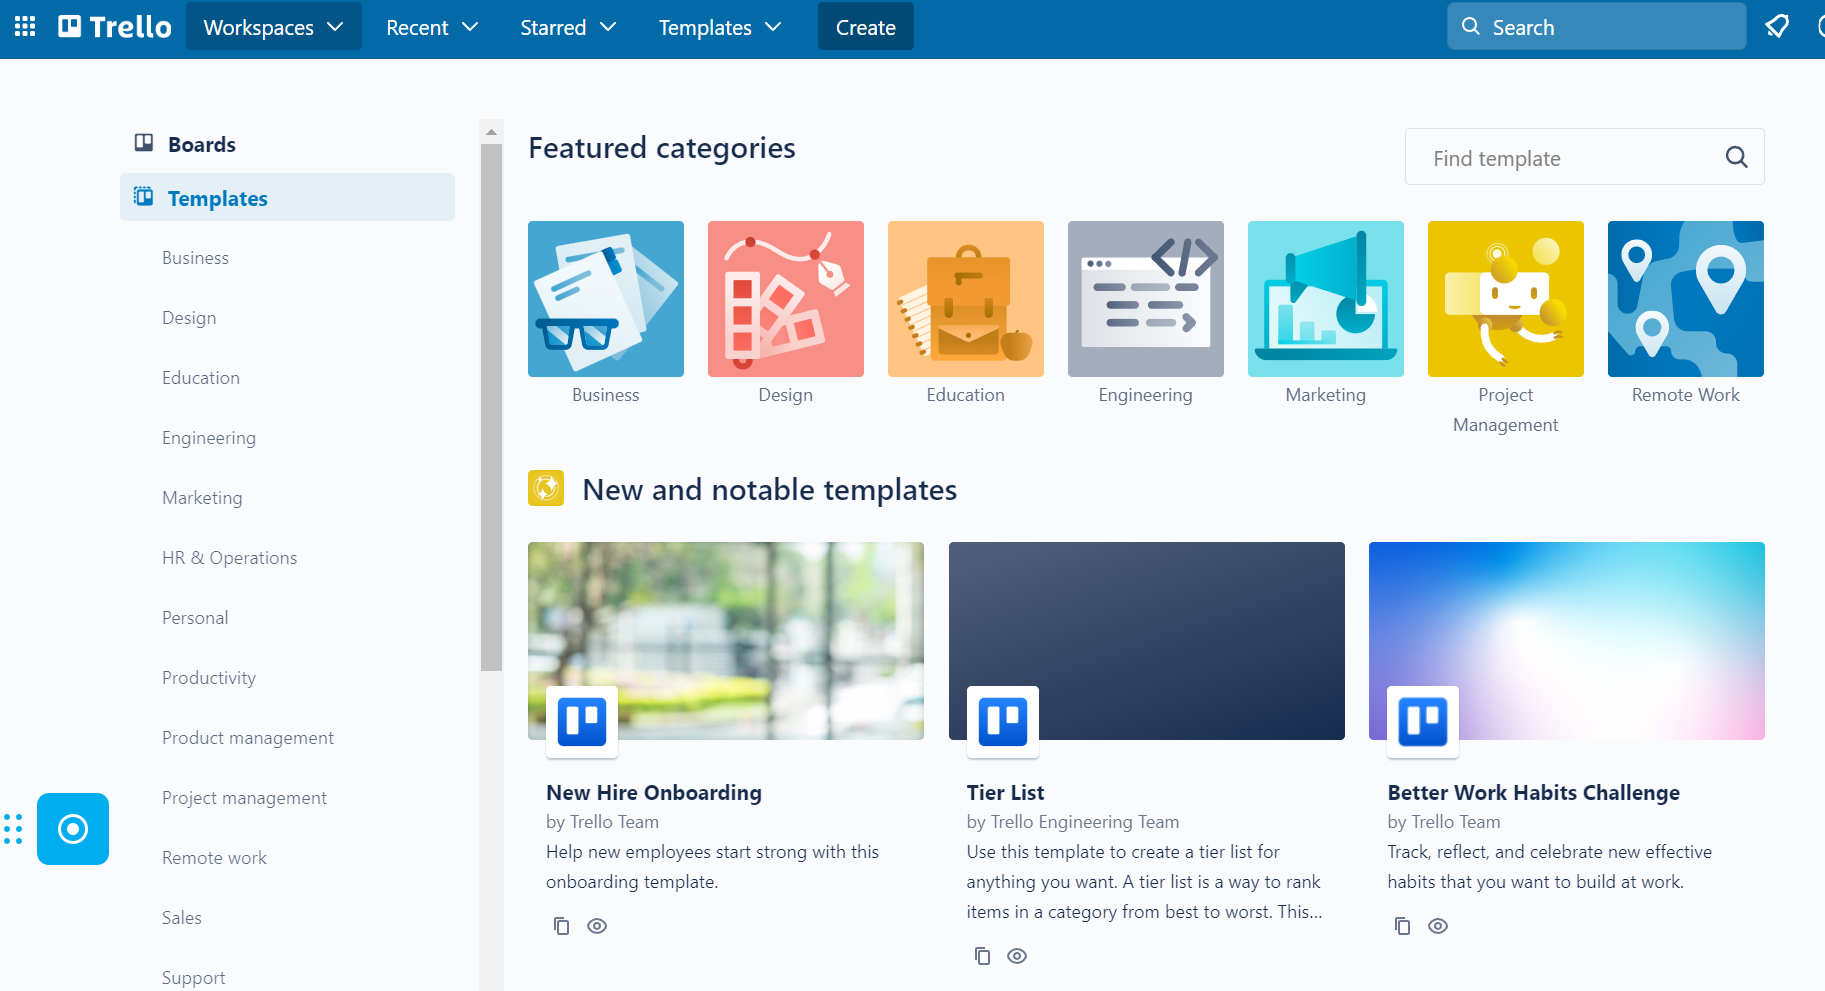Expand the Recent dropdown
The width and height of the screenshot is (1825, 991).
coord(432,27)
